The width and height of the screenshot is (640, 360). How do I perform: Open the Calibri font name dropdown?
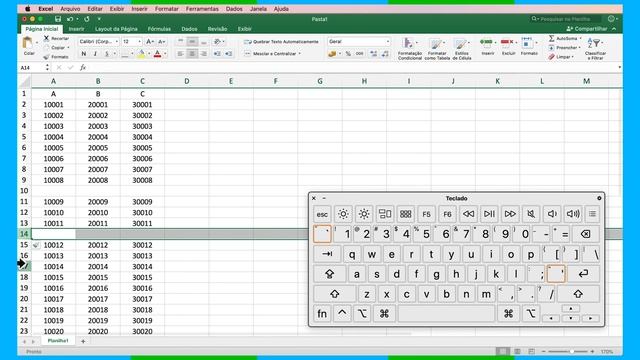pos(116,42)
